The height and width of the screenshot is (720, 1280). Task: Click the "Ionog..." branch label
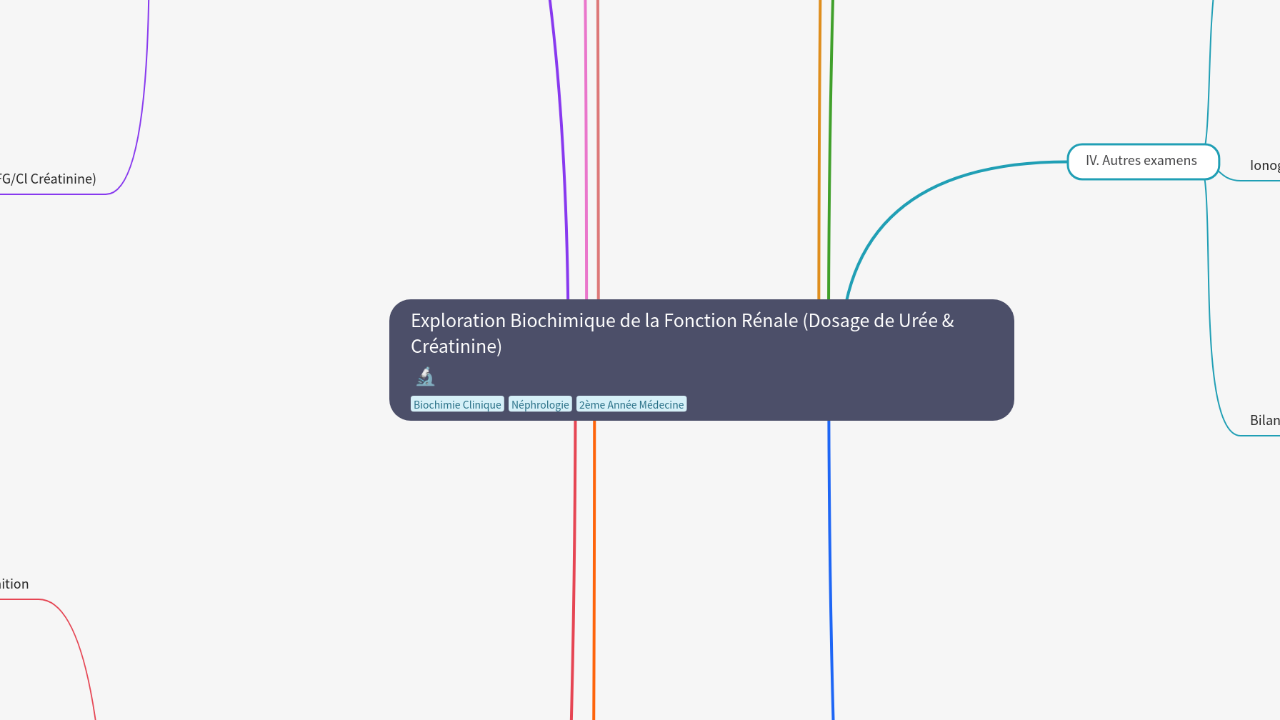tap(1264, 165)
